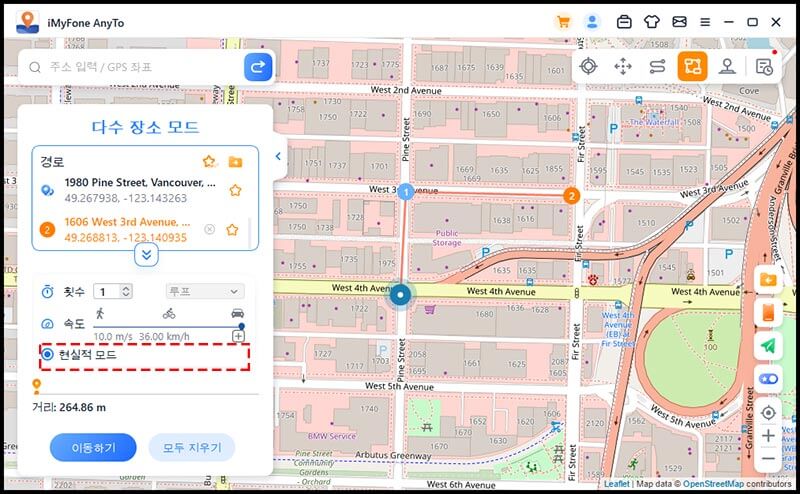Click the blue current location dot on map
800x494 pixels.
click(x=401, y=294)
